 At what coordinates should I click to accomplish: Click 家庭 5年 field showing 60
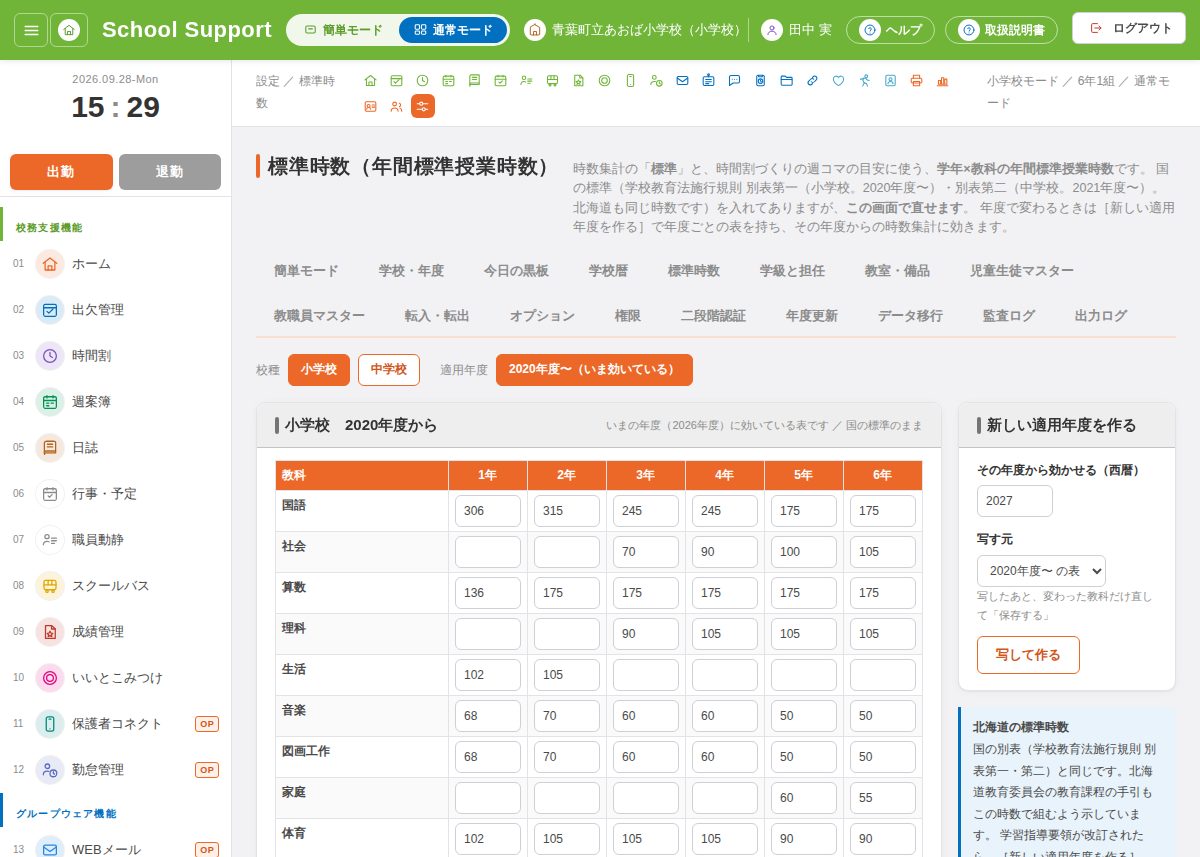point(804,798)
